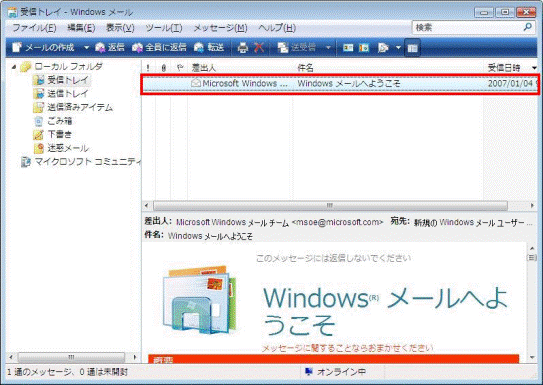543x385 pixels.
Task: Click the メールの作成 (Create Mail) toolbar button
Action: point(43,47)
